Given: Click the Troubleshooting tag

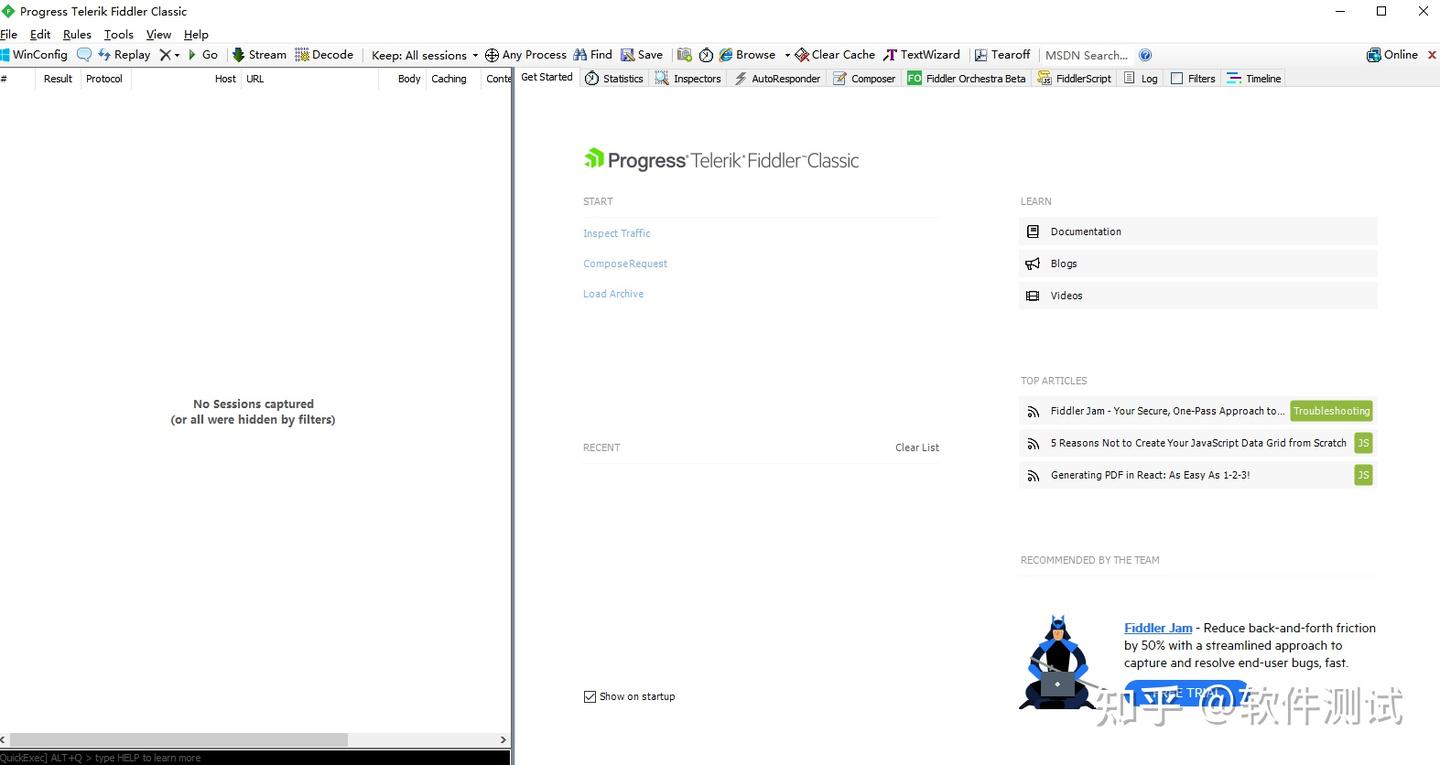Looking at the screenshot, I should [1331, 411].
